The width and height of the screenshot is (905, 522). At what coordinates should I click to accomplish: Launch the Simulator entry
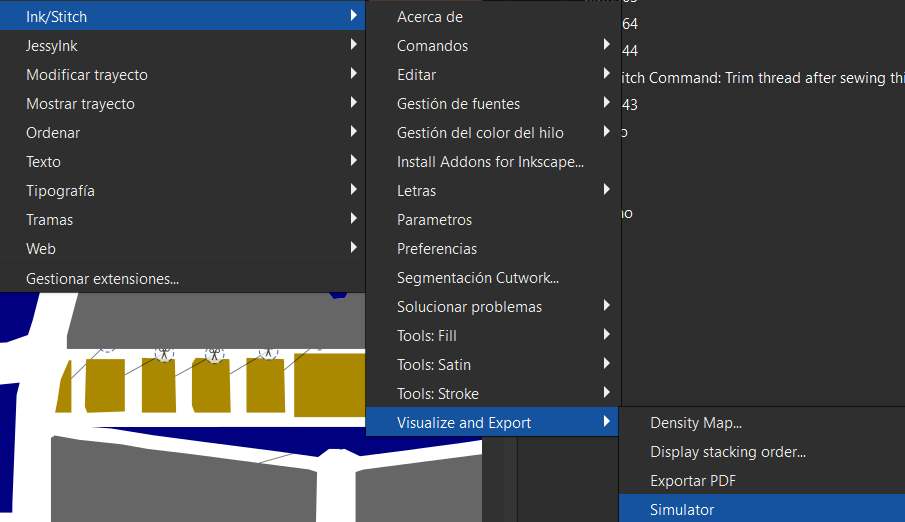click(762, 509)
